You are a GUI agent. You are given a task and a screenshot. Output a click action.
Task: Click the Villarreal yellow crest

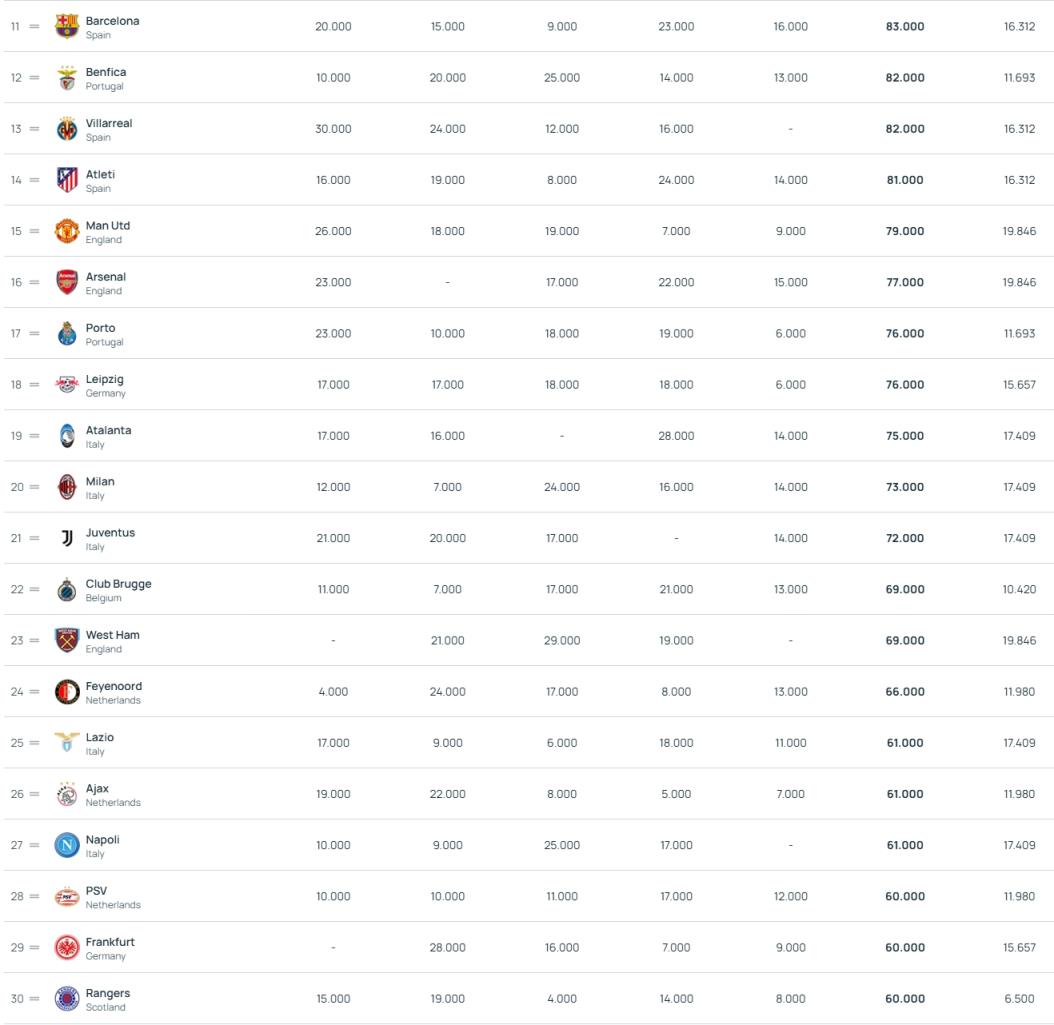[x=67, y=128]
